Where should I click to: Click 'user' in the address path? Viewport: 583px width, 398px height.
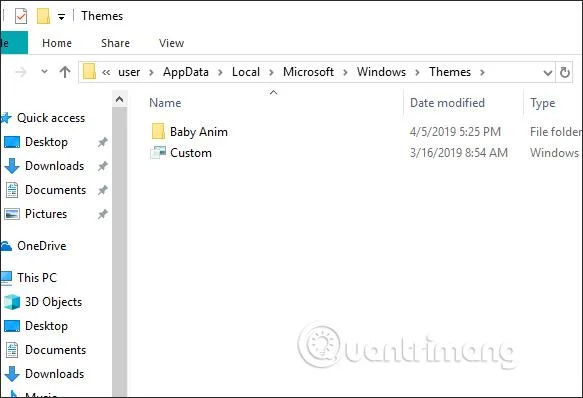129,72
